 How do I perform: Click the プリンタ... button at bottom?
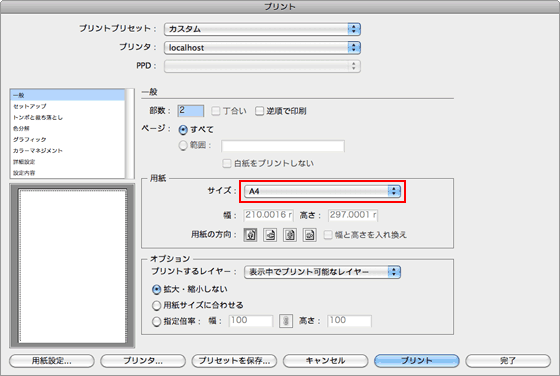click(143, 361)
